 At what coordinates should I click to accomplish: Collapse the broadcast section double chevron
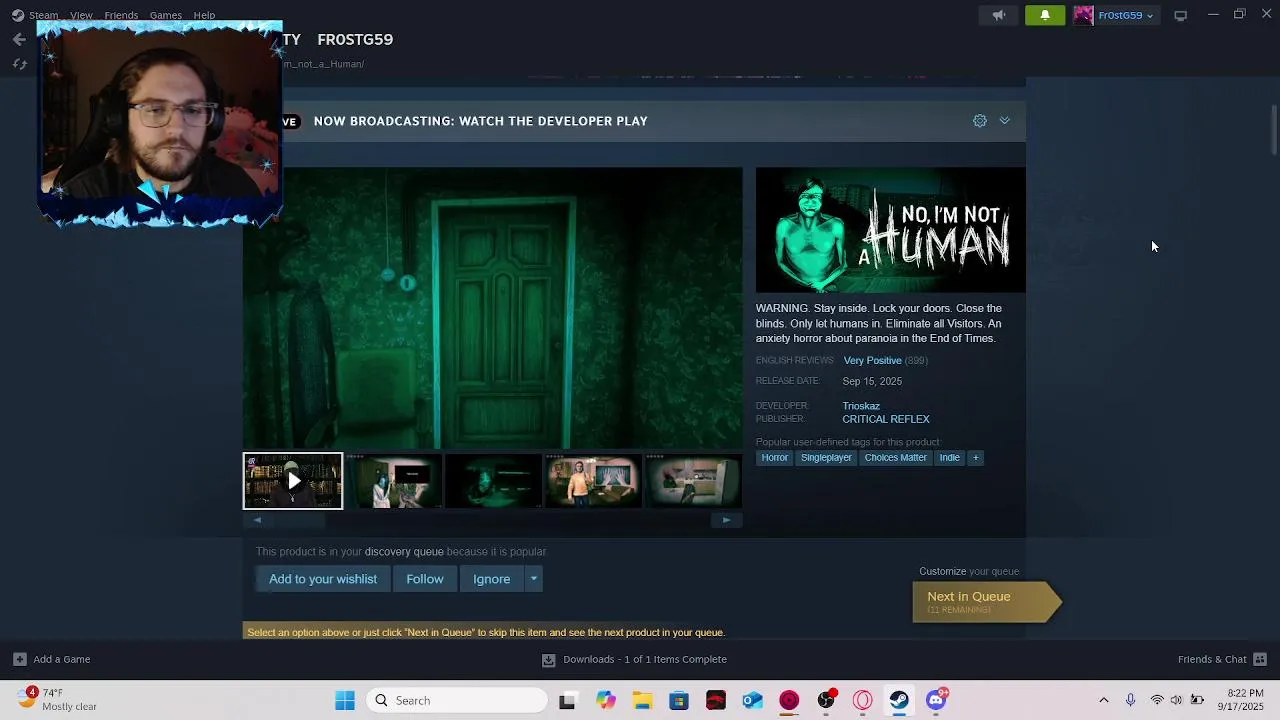pyautogui.click(x=1005, y=121)
